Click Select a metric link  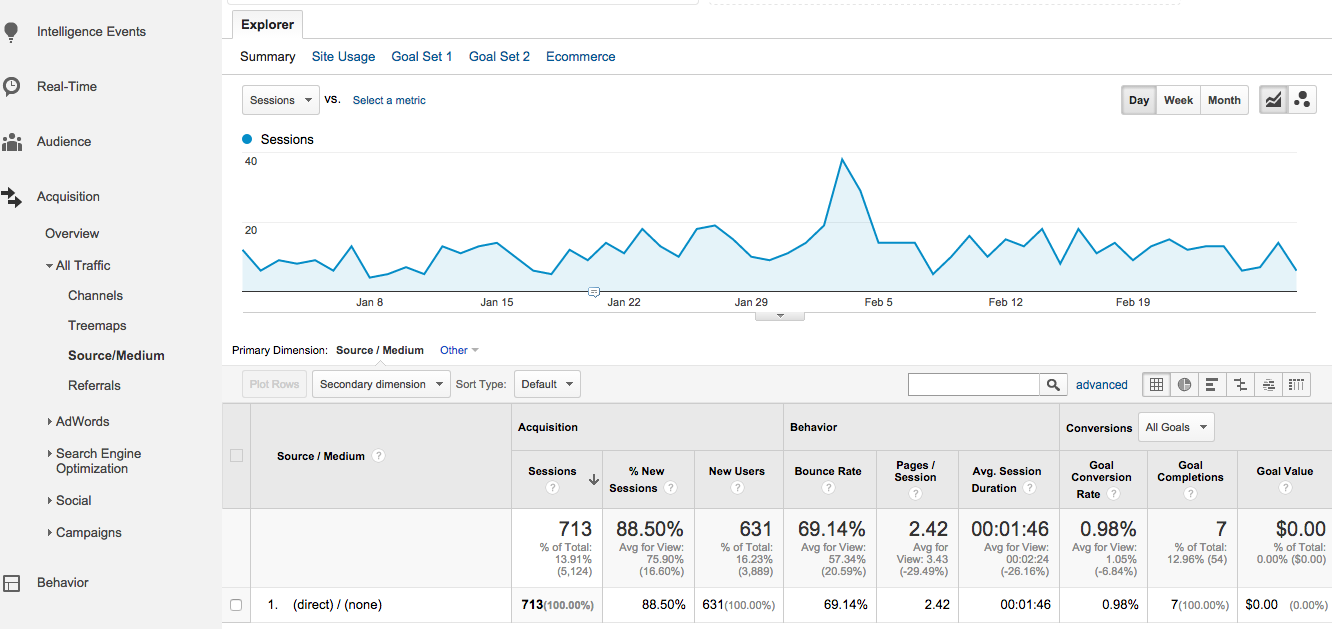389,100
